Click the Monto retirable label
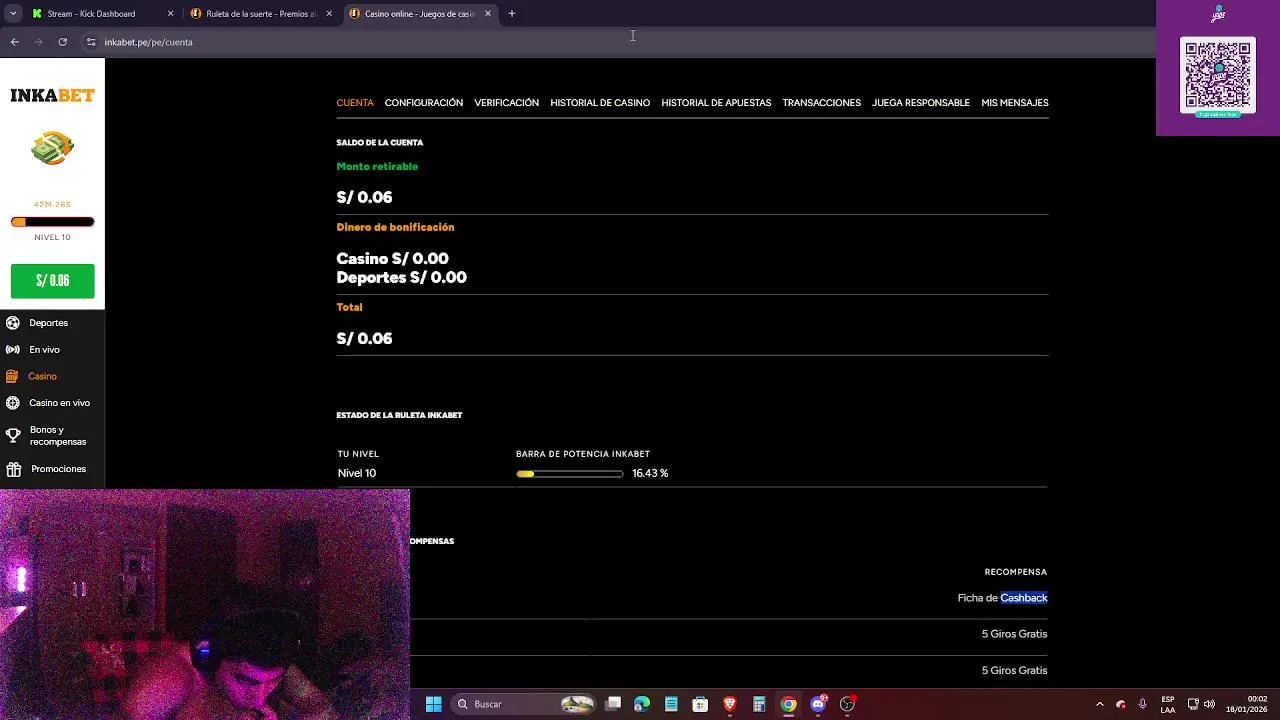The height and width of the screenshot is (720, 1280). [377, 167]
